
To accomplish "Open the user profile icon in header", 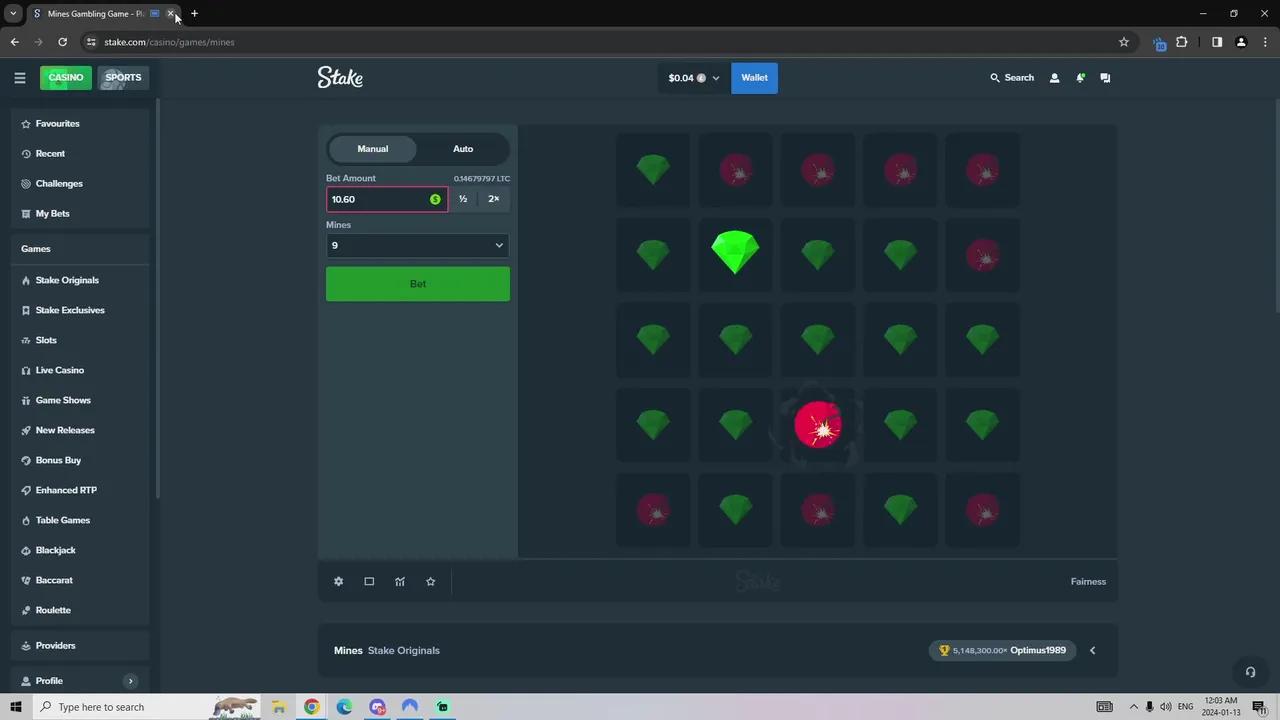I will pyautogui.click(x=1054, y=78).
